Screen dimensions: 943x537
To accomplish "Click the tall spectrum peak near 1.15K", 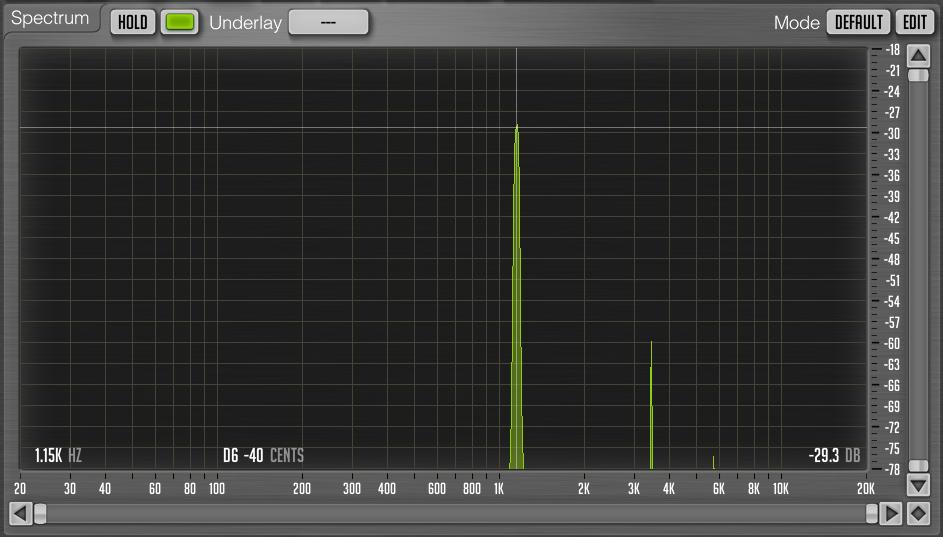I will pyautogui.click(x=517, y=296).
